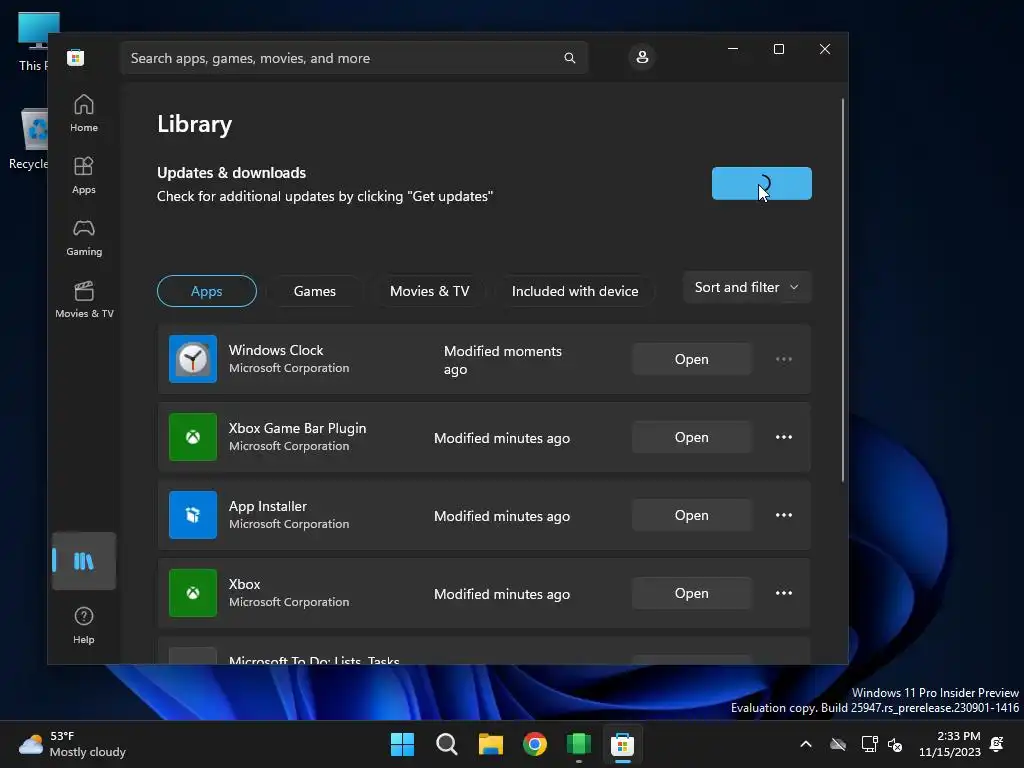Click 'Windows Clock' app name text

[x=276, y=350]
